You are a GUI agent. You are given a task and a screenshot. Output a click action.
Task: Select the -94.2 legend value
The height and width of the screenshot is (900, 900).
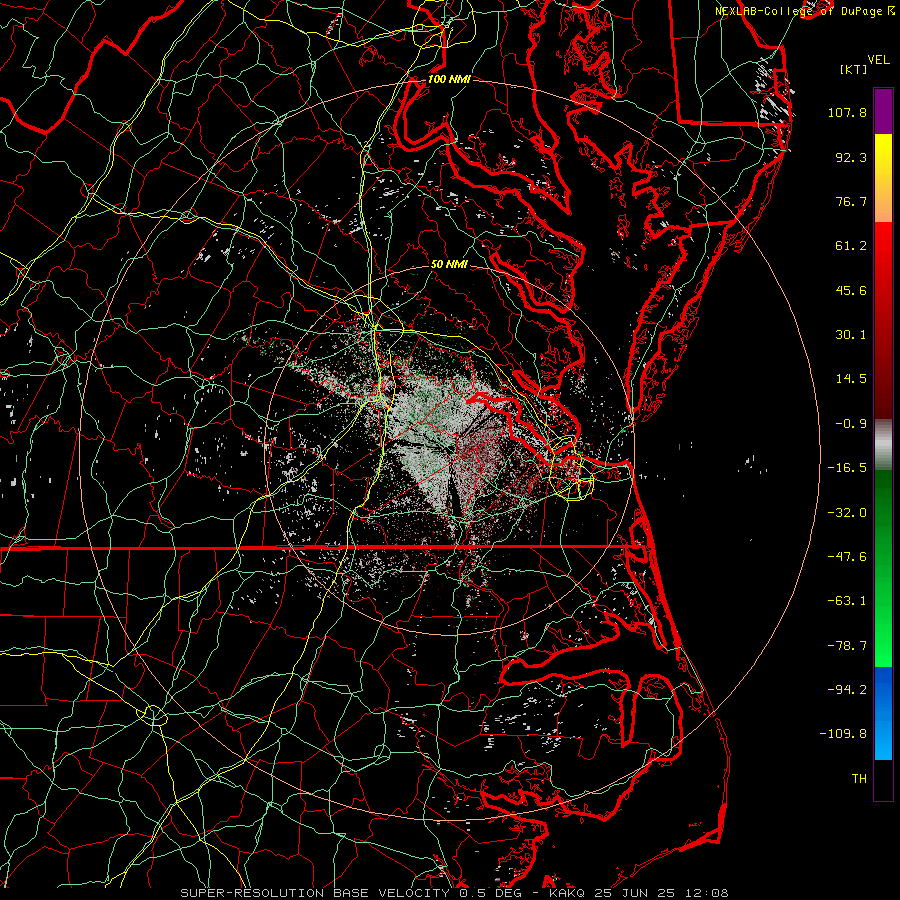point(847,690)
